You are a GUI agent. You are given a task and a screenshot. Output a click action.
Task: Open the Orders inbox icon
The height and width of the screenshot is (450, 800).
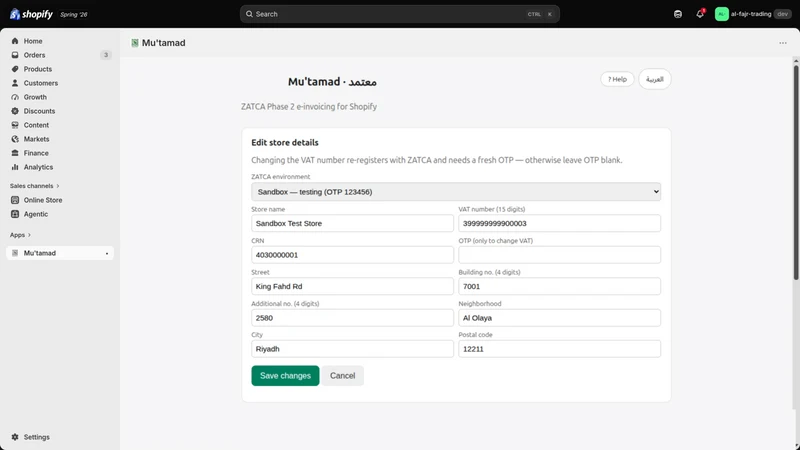15,55
